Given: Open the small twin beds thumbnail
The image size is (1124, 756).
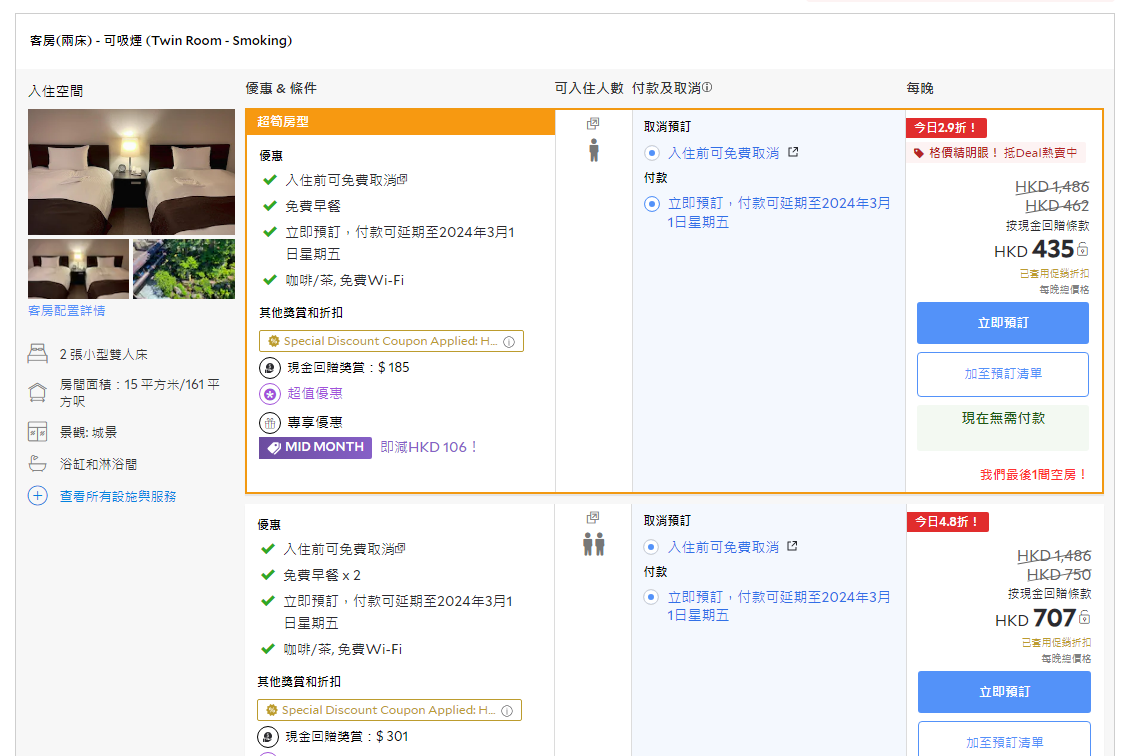Looking at the screenshot, I should click(x=78, y=269).
